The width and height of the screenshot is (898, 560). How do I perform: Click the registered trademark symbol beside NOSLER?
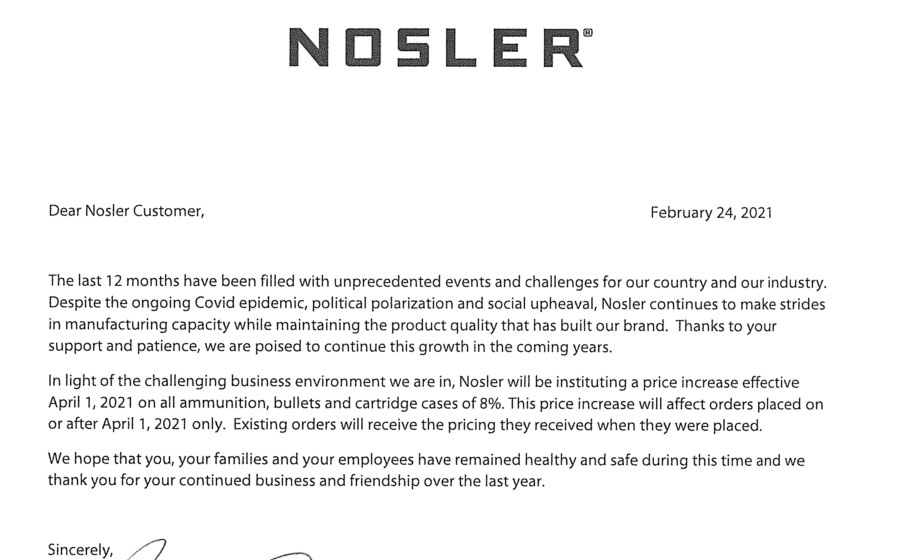(588, 33)
